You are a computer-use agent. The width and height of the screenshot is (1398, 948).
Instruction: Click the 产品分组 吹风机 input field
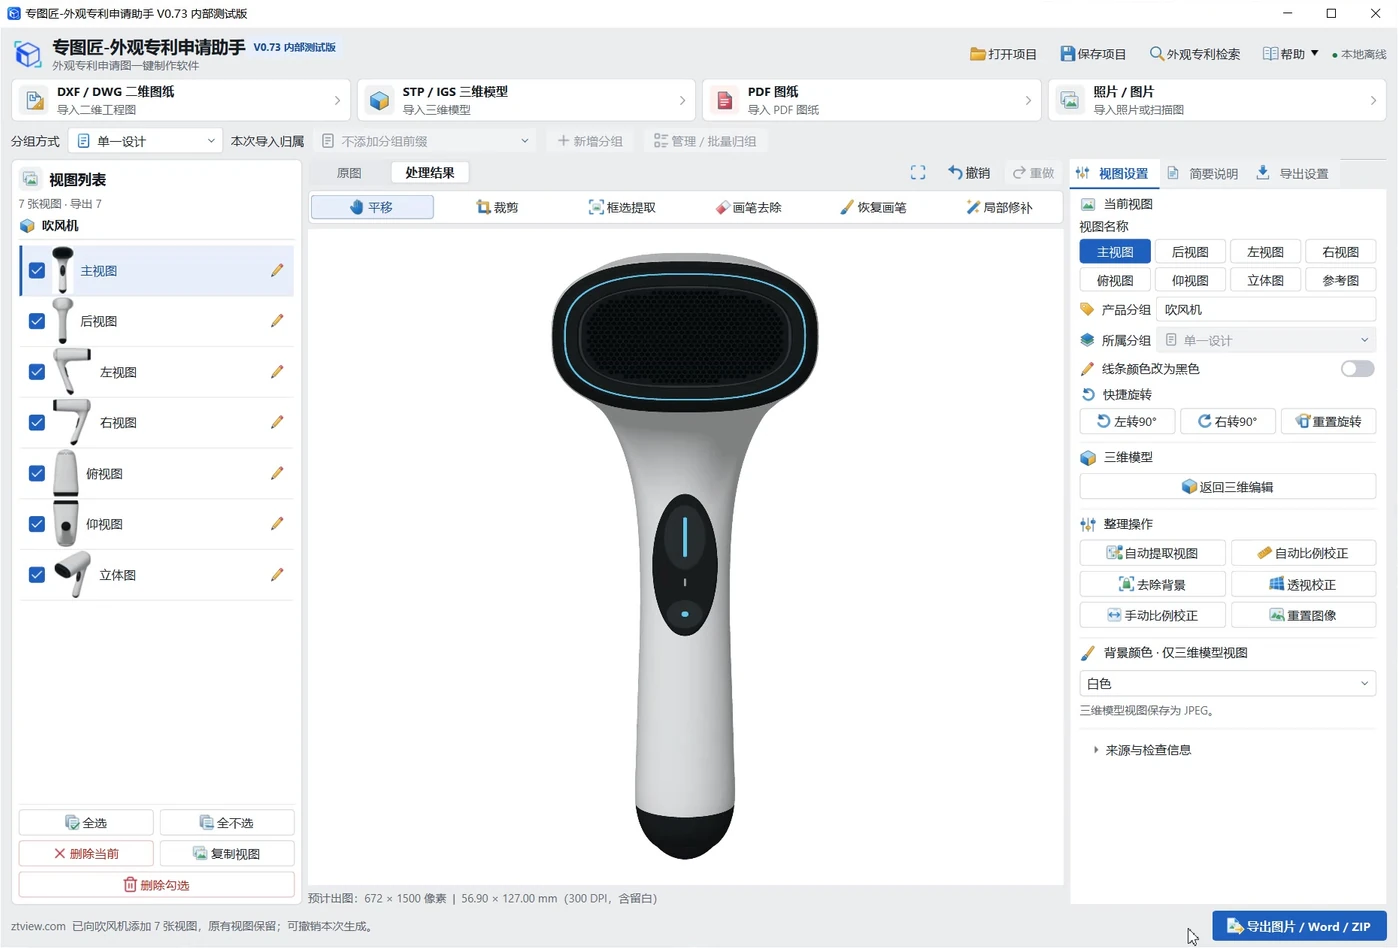click(1266, 310)
